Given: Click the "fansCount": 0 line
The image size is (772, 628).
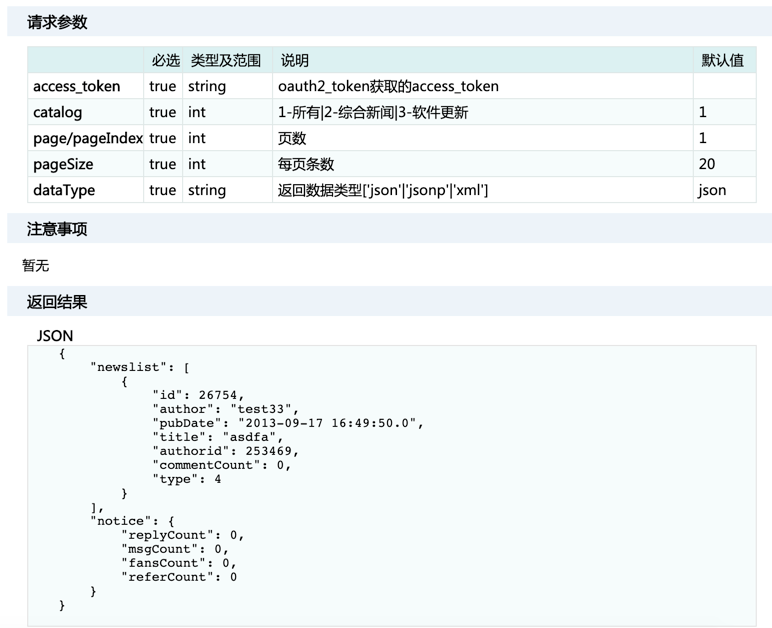Looking at the screenshot, I should point(179,563).
